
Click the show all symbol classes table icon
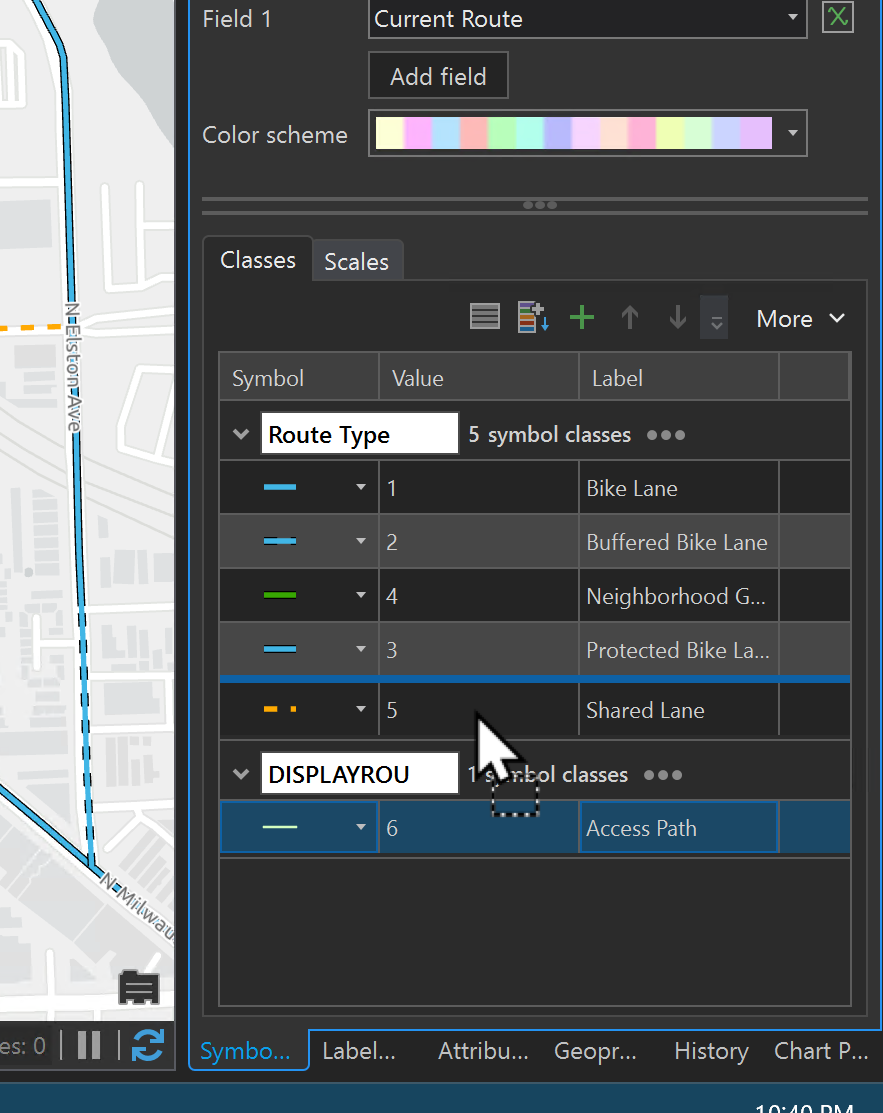point(485,317)
